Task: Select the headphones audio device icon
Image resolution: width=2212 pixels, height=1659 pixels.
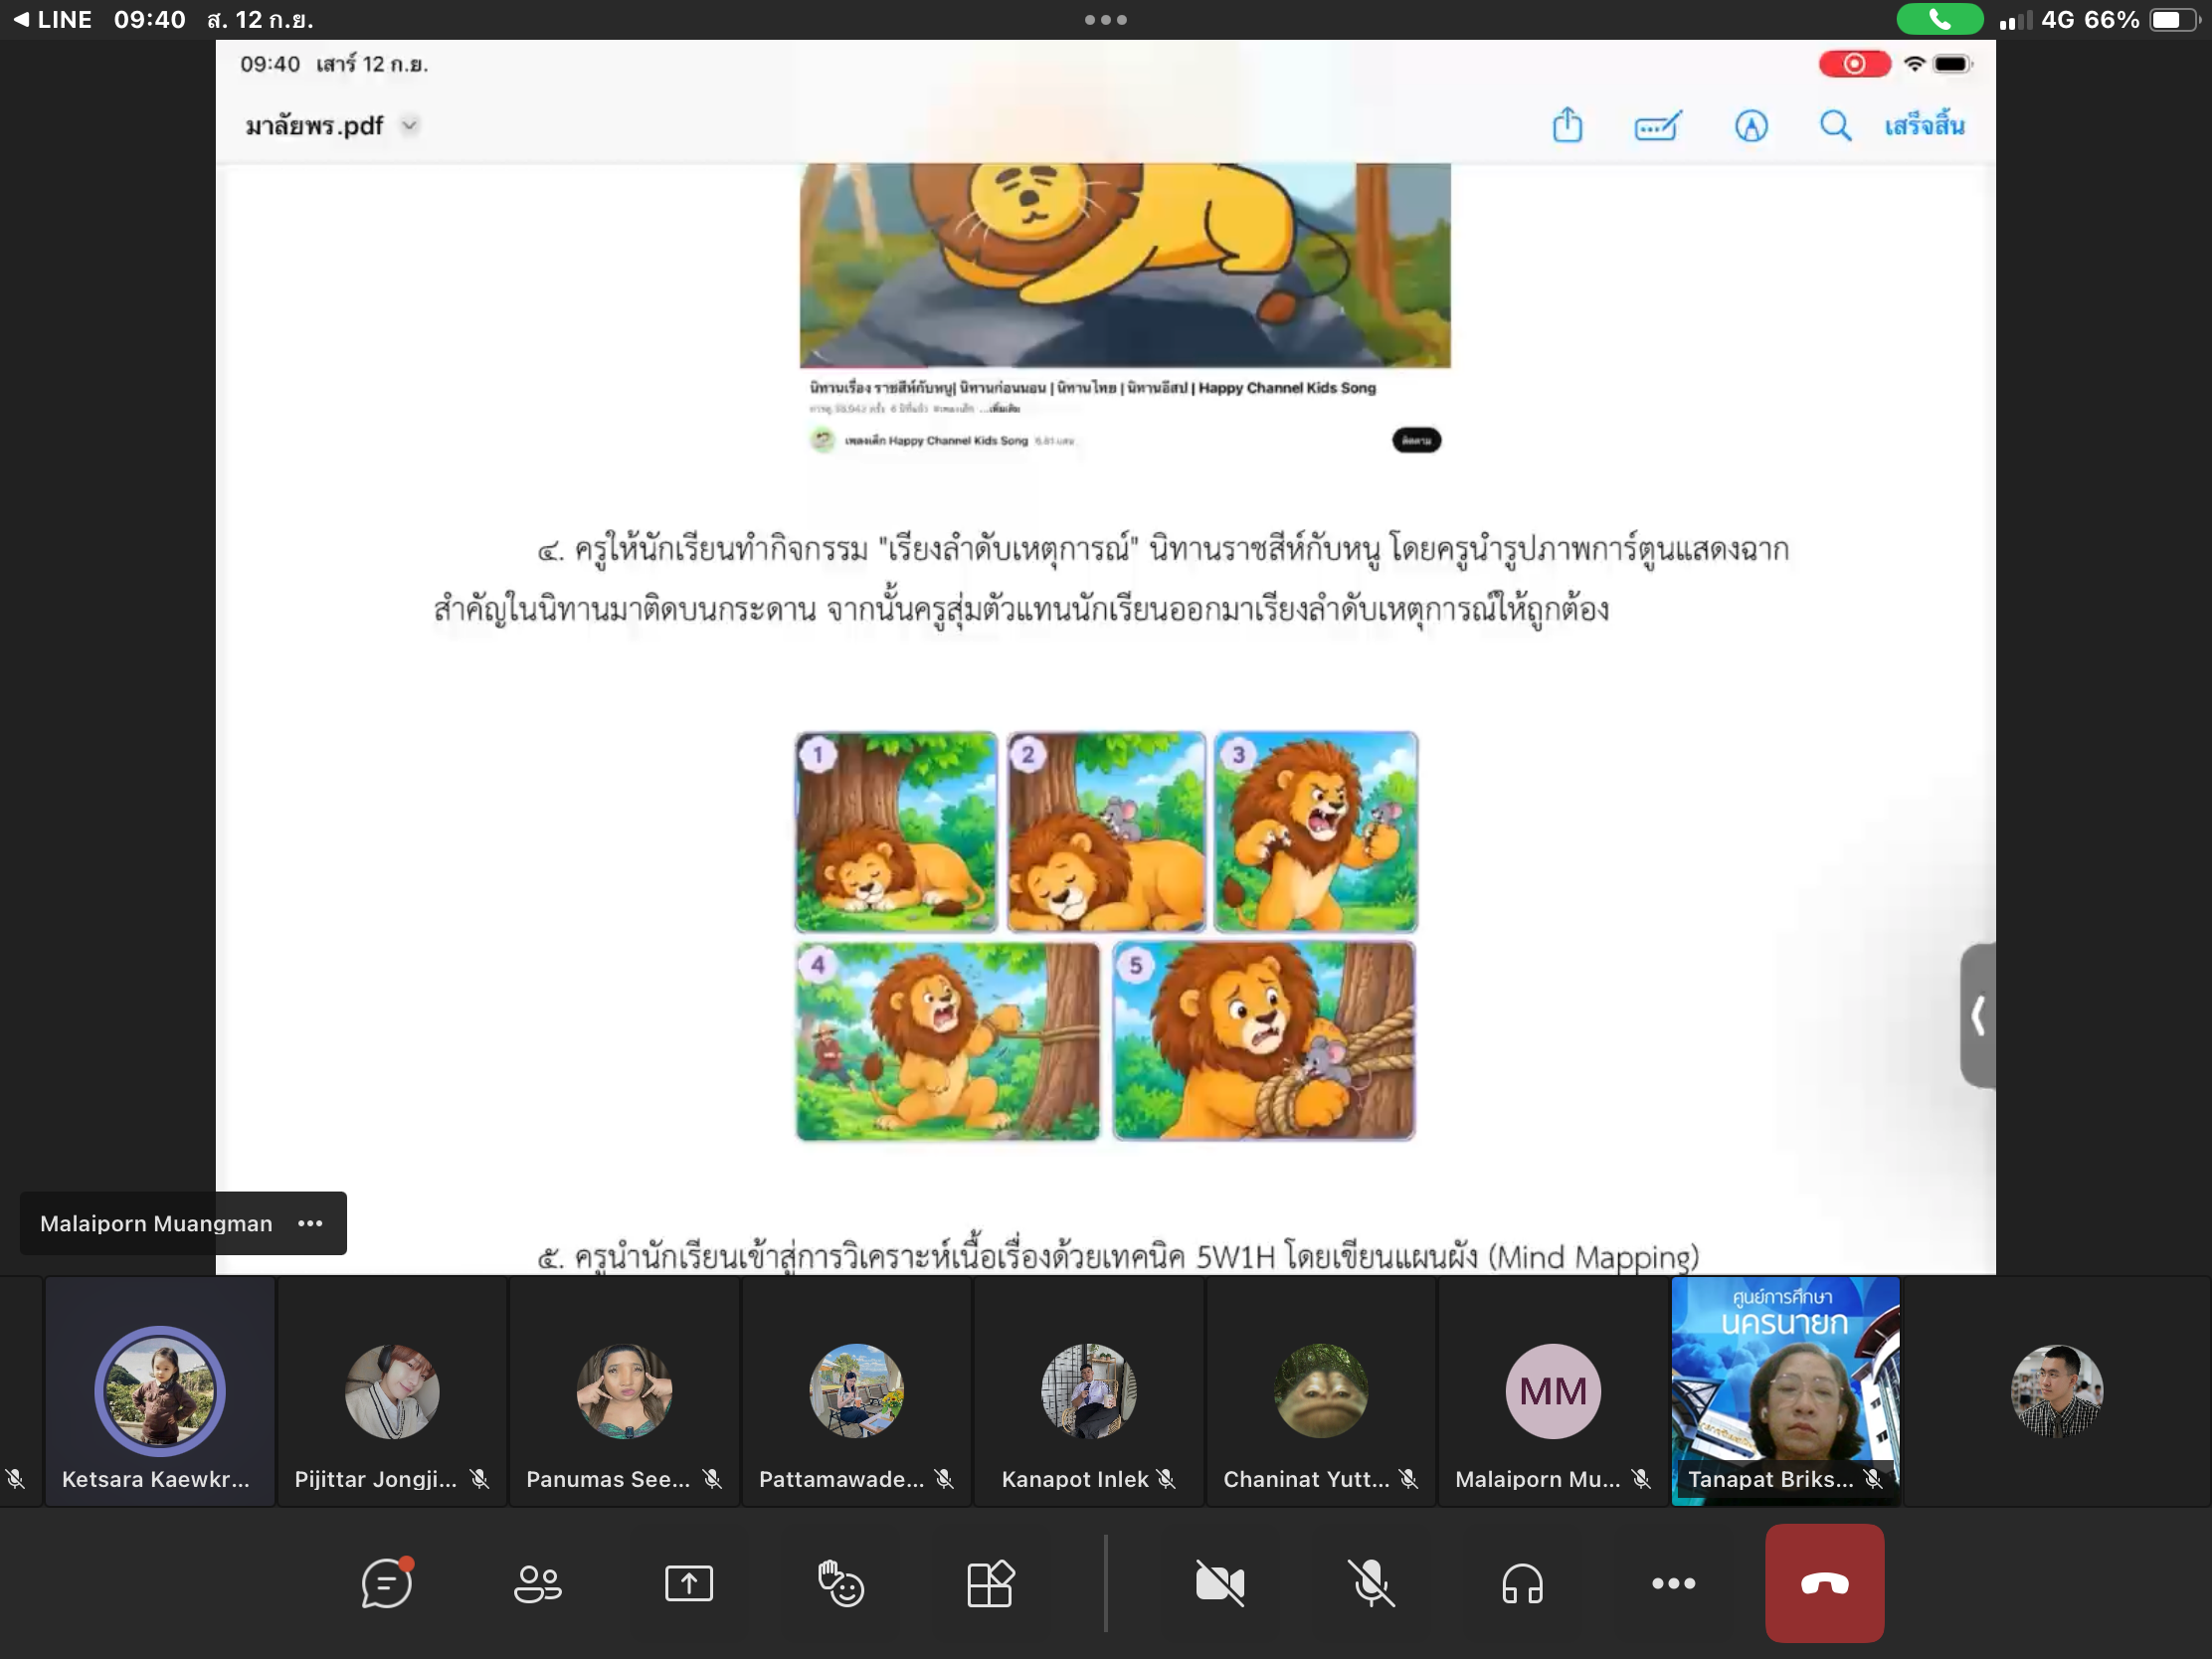Action: click(1523, 1583)
